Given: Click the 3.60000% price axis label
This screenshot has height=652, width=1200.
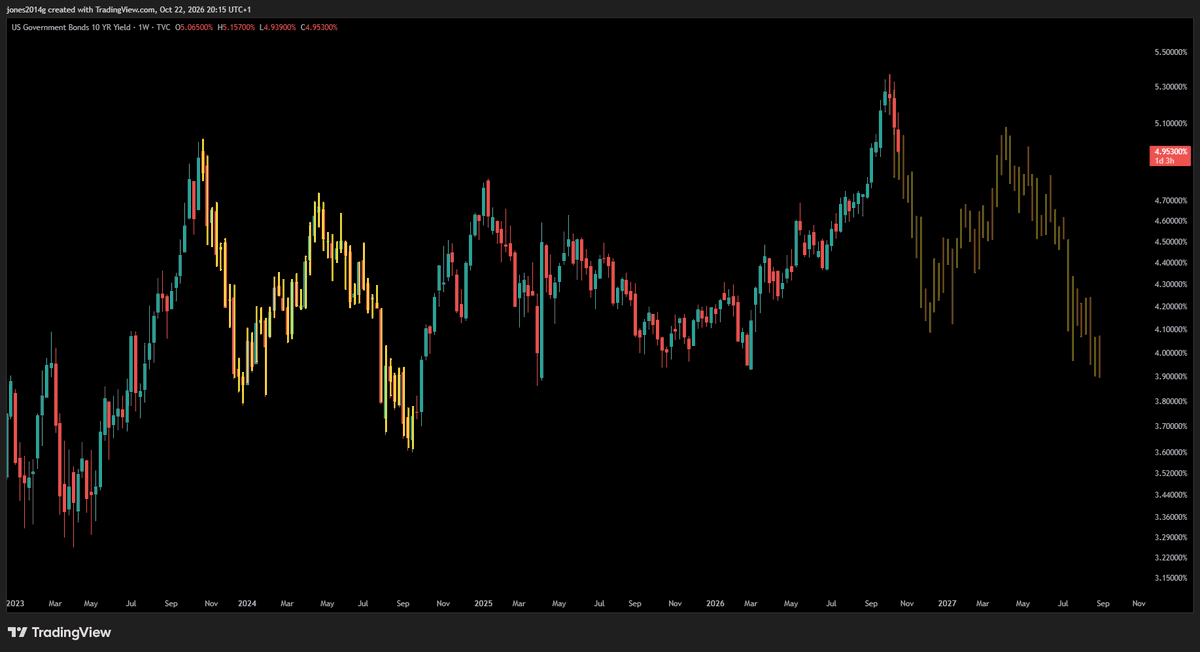Looking at the screenshot, I should click(1171, 453).
